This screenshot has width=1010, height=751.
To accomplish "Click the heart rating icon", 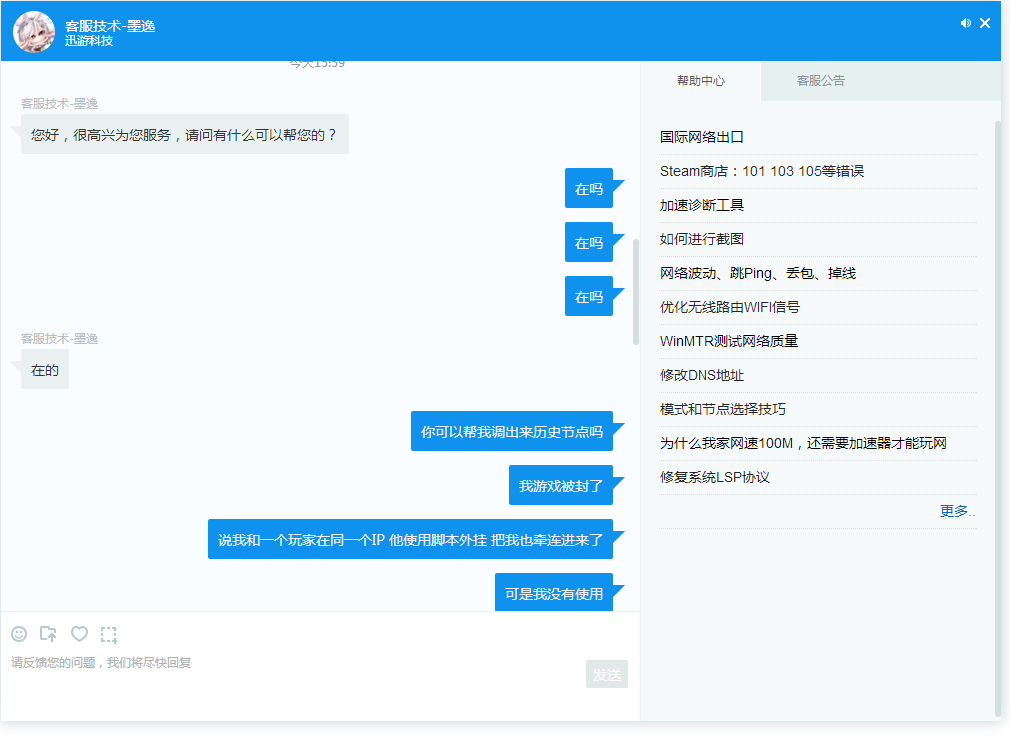I will tap(79, 634).
